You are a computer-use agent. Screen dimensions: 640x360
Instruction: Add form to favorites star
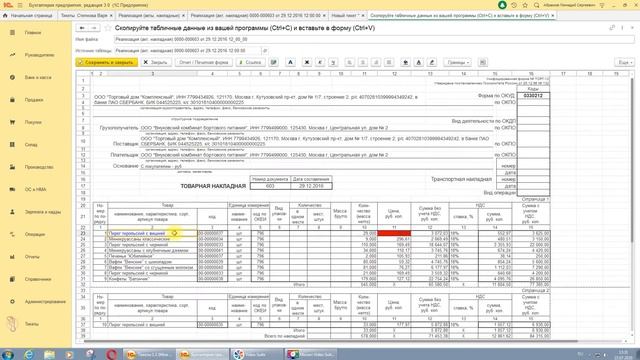click(x=108, y=28)
